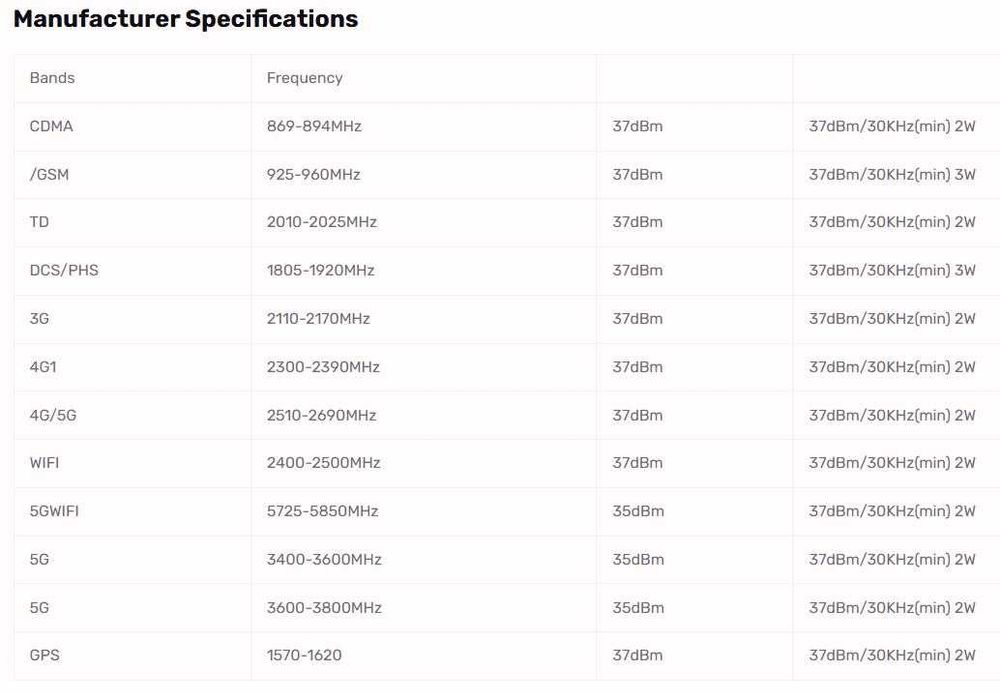The height and width of the screenshot is (694, 1000).
Task: Click the 2010-2025MHz frequency cell
Action: point(321,222)
